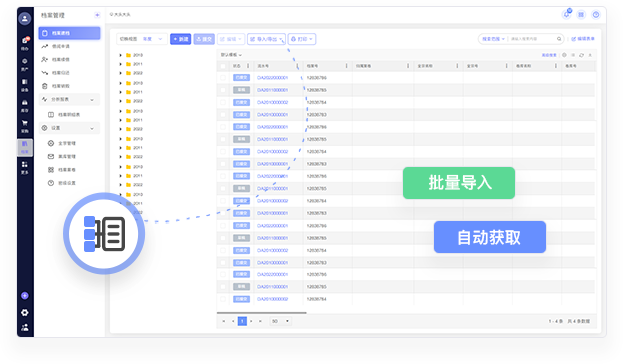623x364 pixels.
Task: Open the shopping cart icon in dark sidebar
Action: click(x=25, y=123)
